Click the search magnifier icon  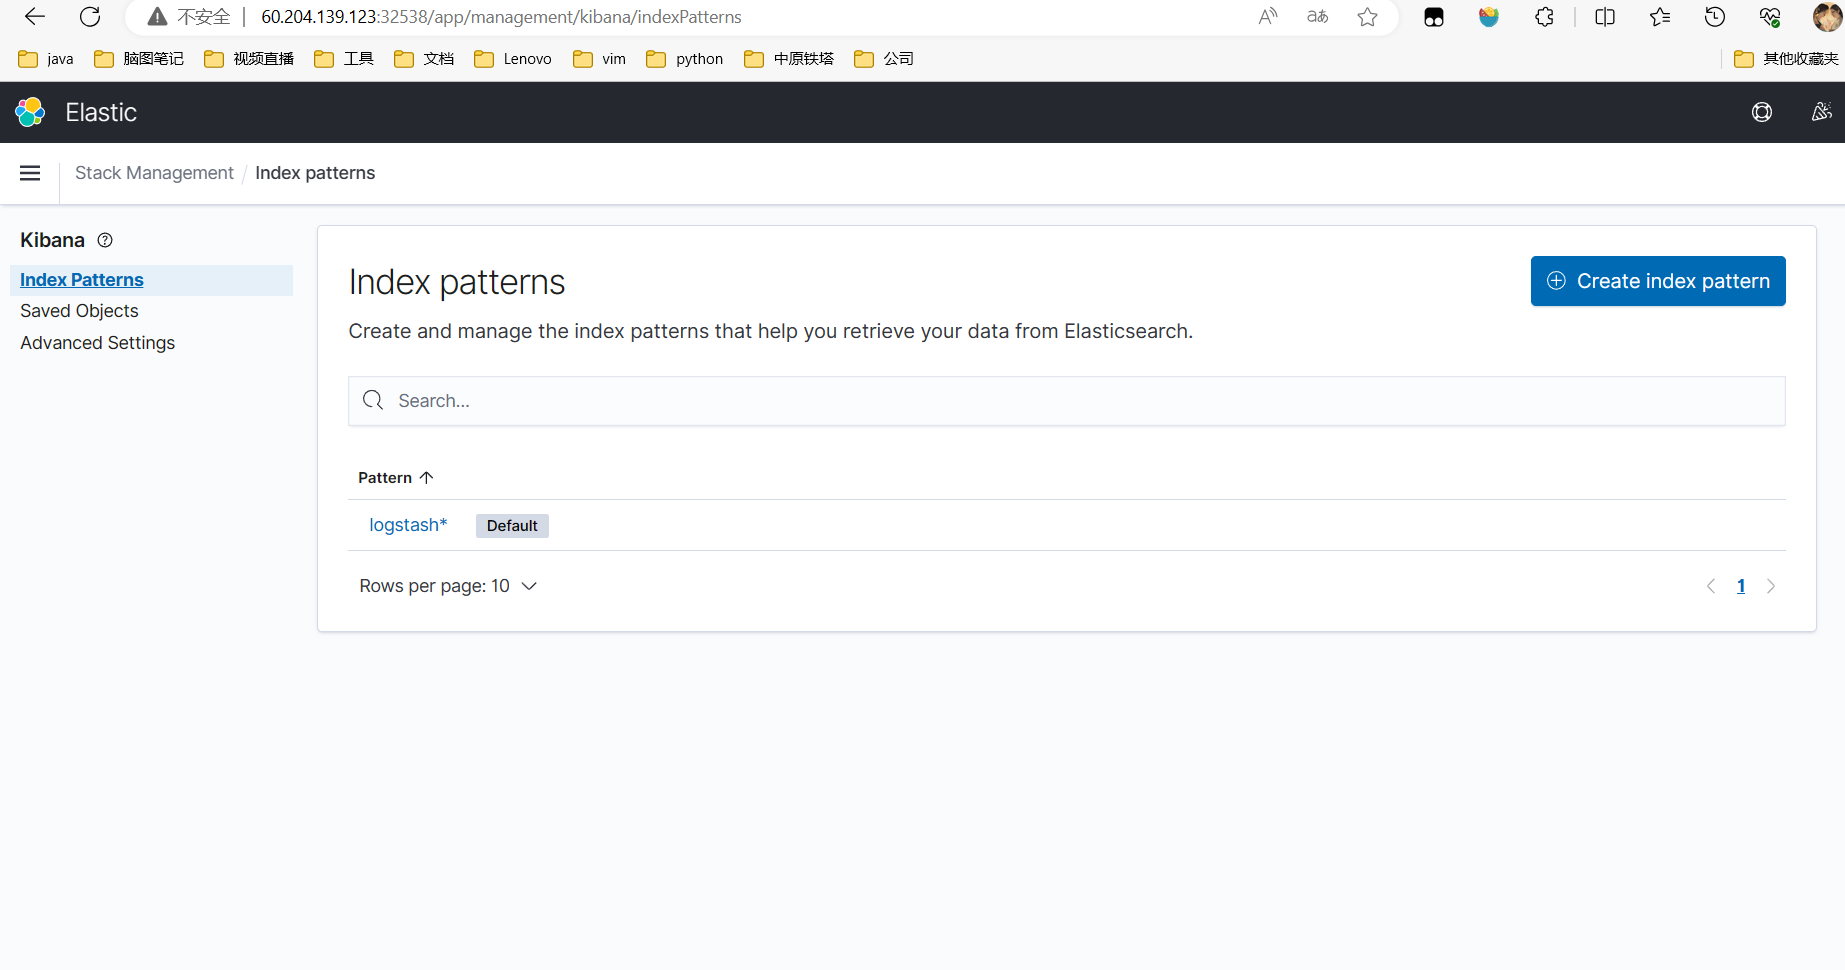373,400
